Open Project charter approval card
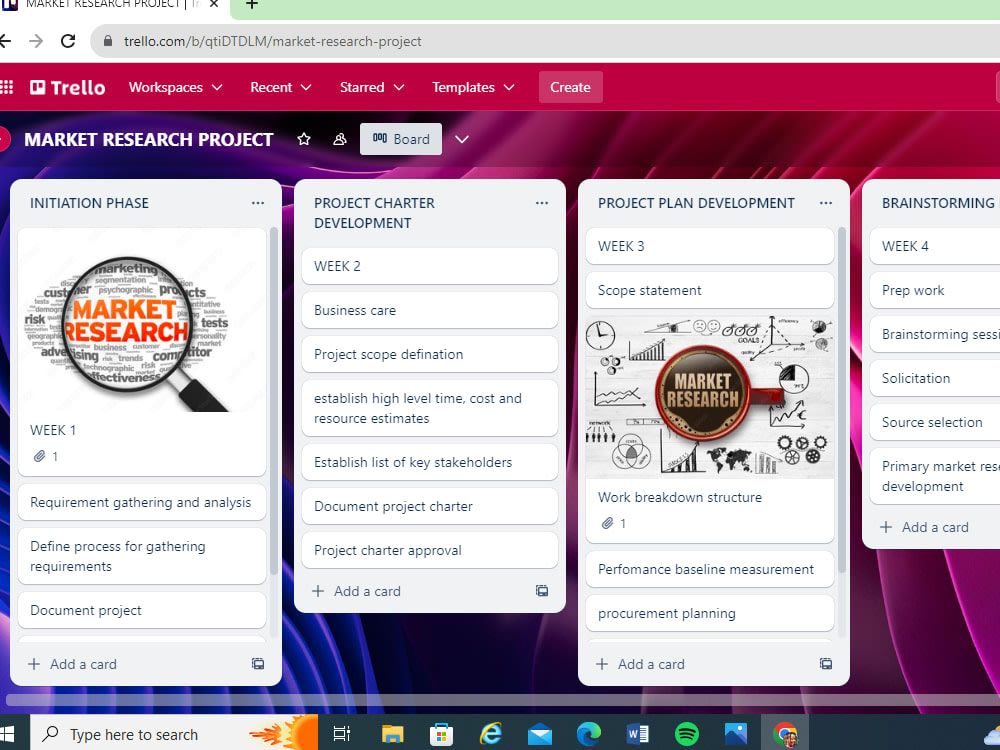Screen dimensions: 1000x750 coord(430,550)
